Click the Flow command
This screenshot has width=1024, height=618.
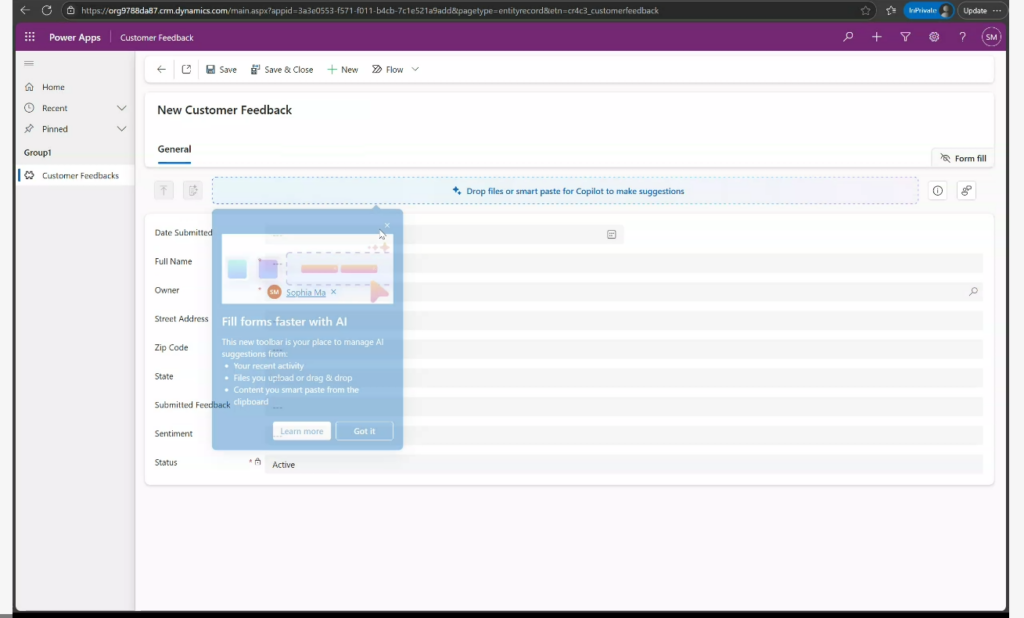[x=388, y=69]
